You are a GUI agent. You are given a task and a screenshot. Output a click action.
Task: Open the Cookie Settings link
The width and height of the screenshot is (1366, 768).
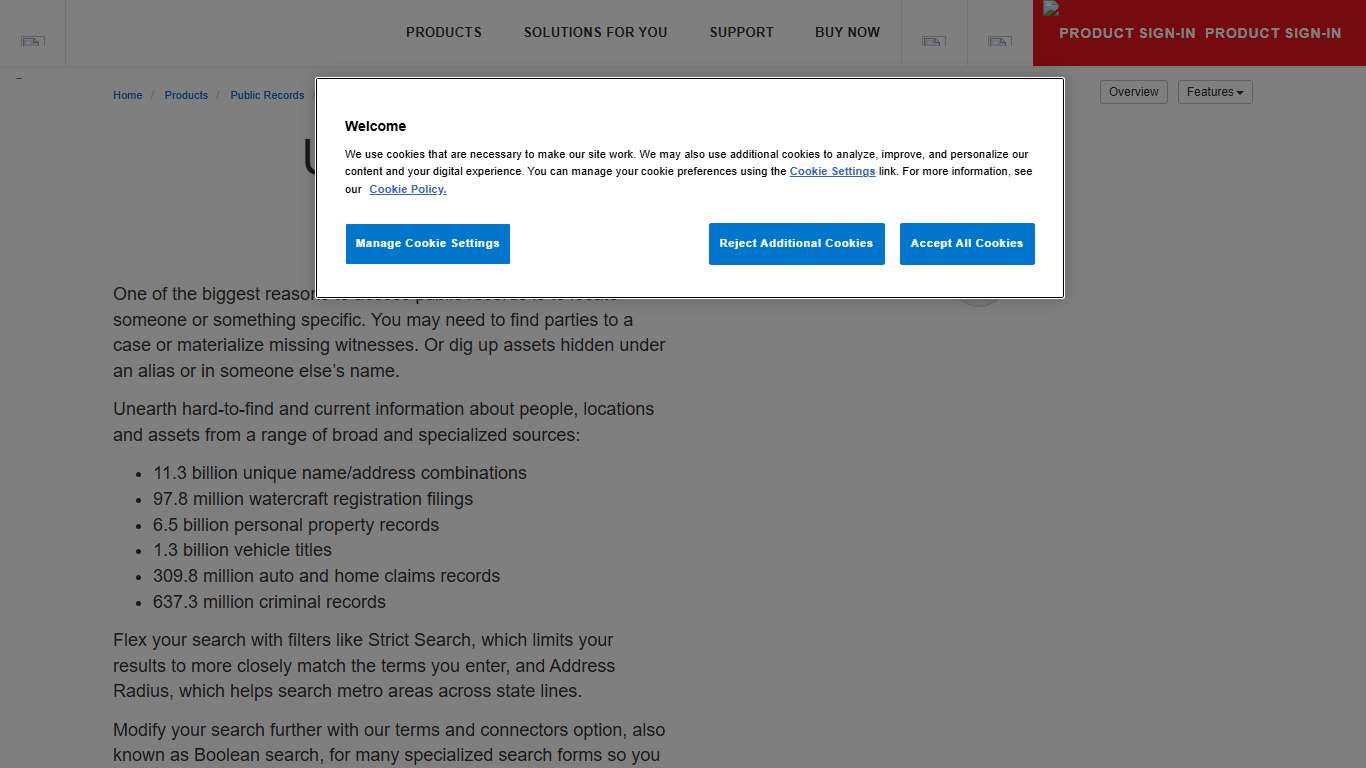(832, 171)
